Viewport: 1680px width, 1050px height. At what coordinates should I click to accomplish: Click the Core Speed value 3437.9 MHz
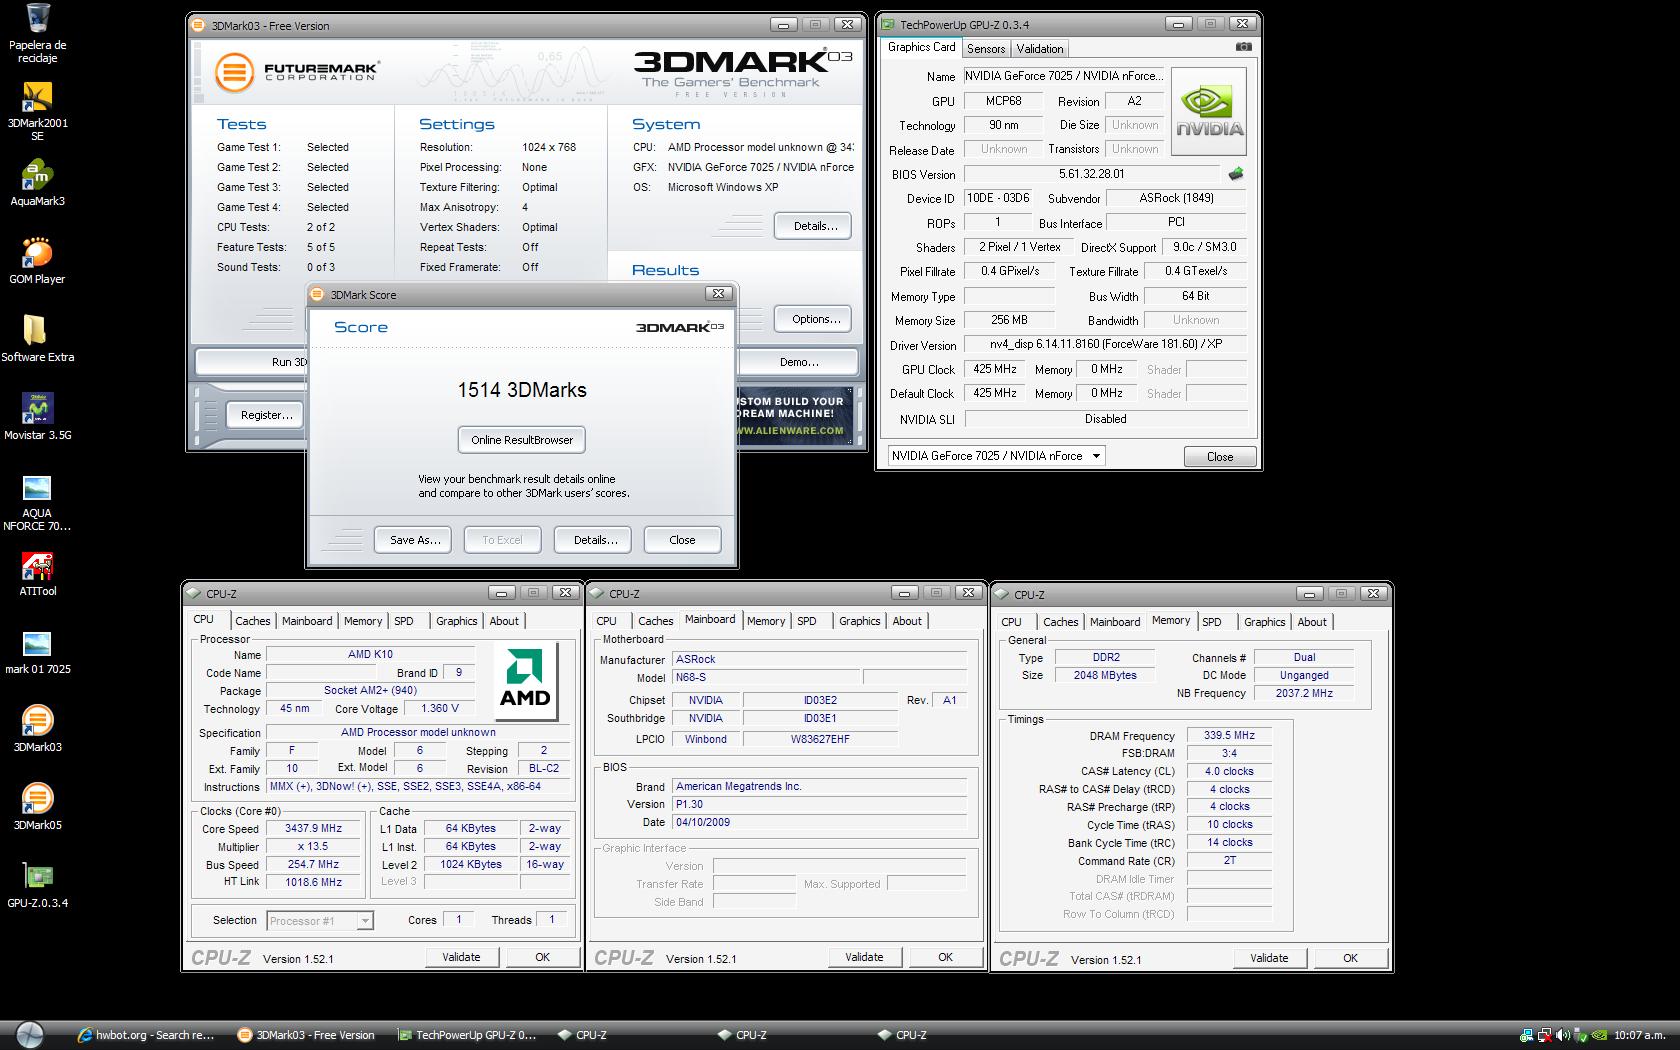point(313,829)
